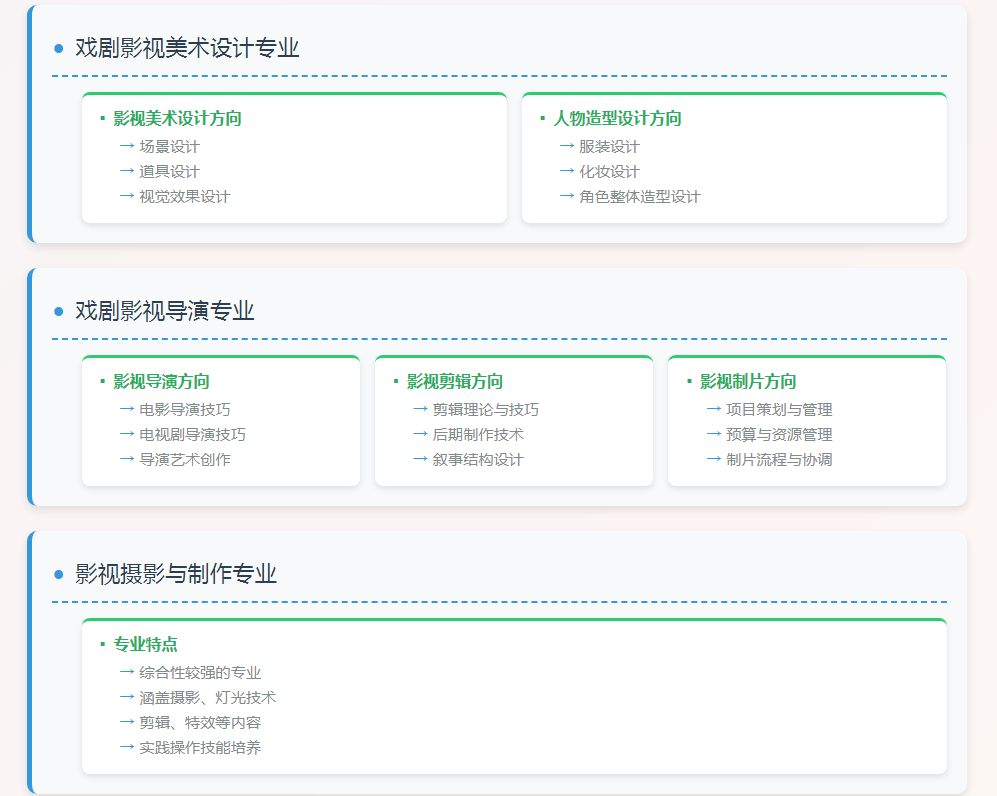Open the 影视剪辑方向 card heading
997x796 pixels.
click(x=454, y=381)
